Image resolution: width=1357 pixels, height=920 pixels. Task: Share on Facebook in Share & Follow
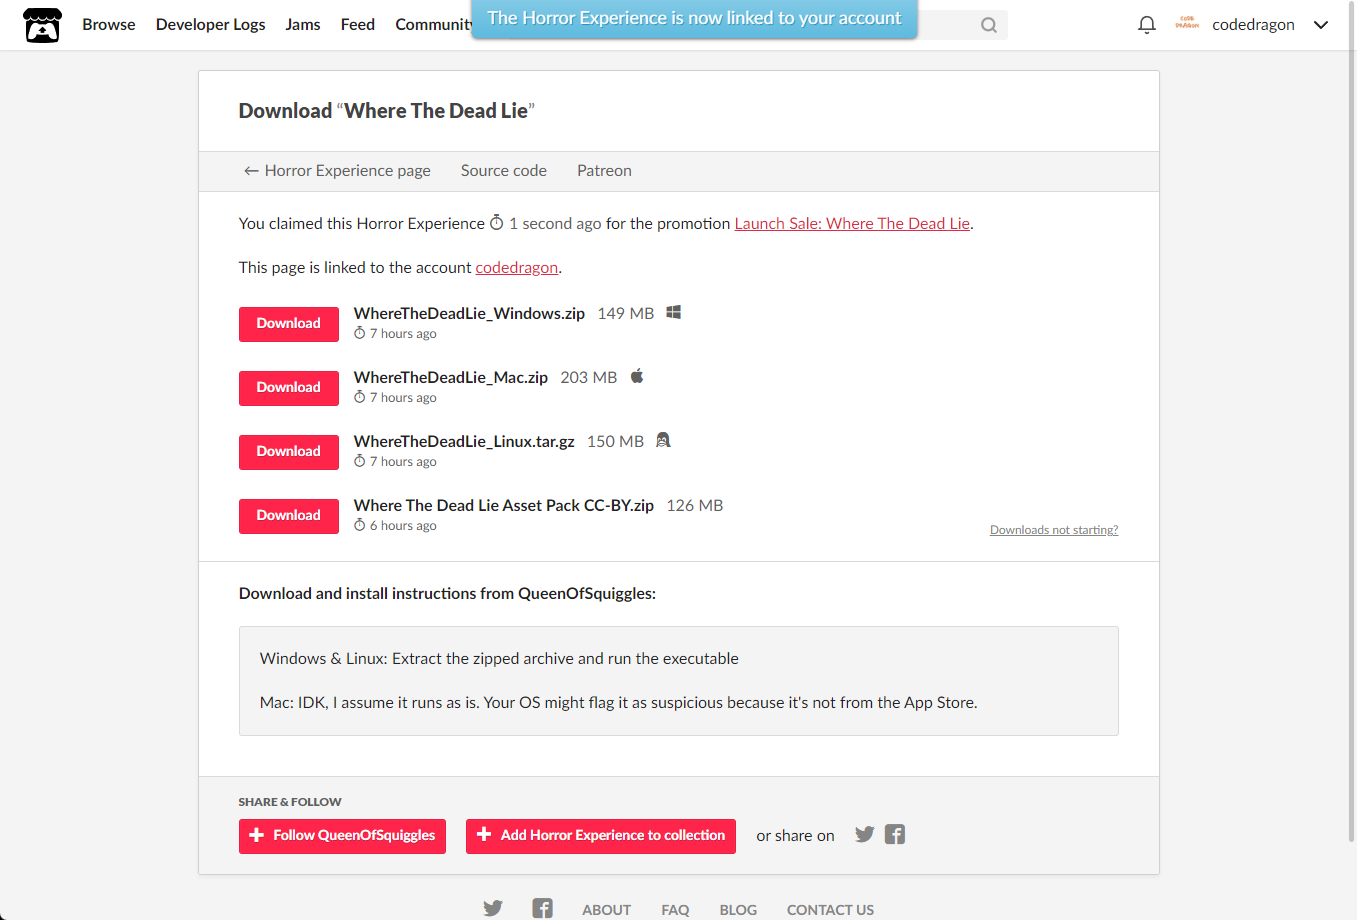895,835
